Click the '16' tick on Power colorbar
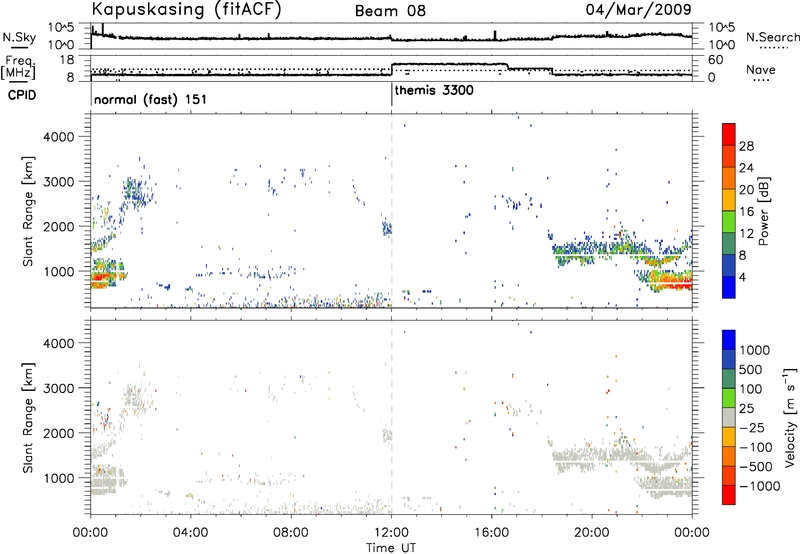Screen dimensions: 800x554 746,212
